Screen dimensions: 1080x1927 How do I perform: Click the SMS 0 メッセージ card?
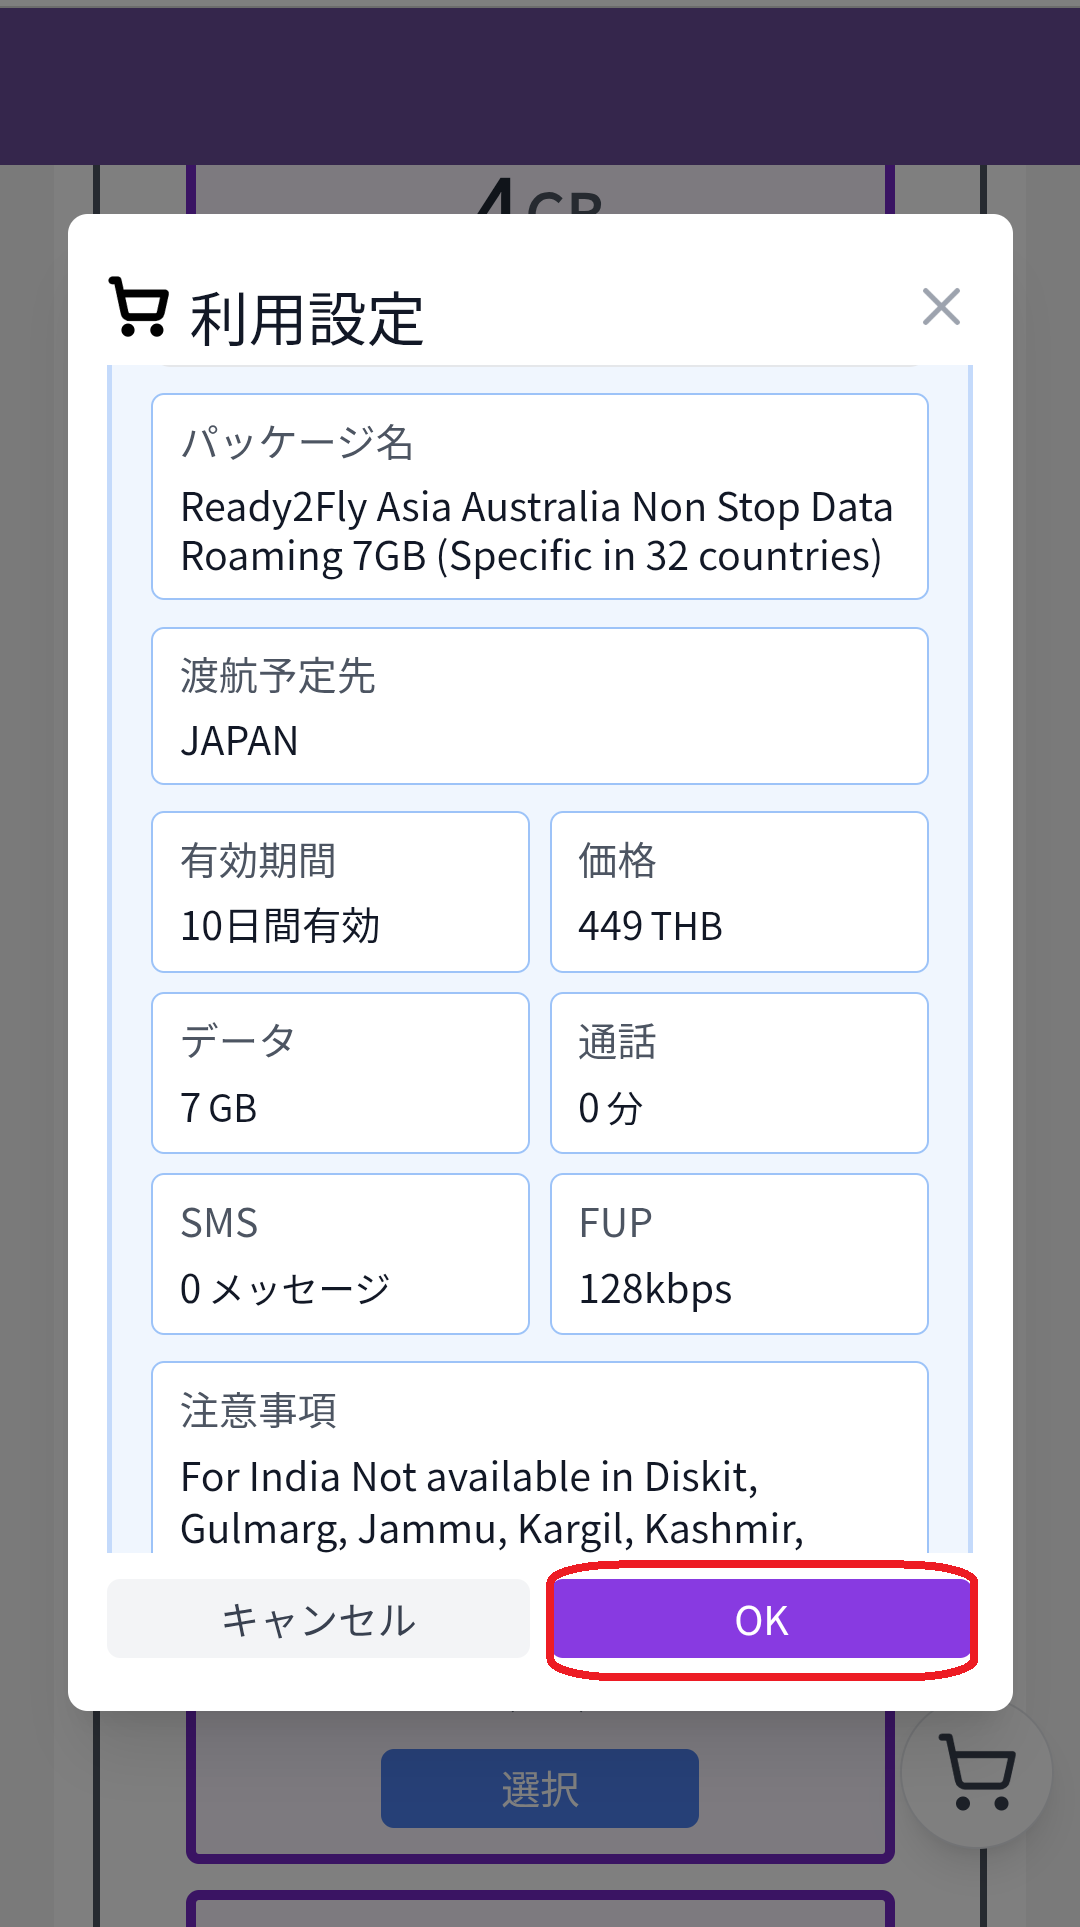point(340,1254)
